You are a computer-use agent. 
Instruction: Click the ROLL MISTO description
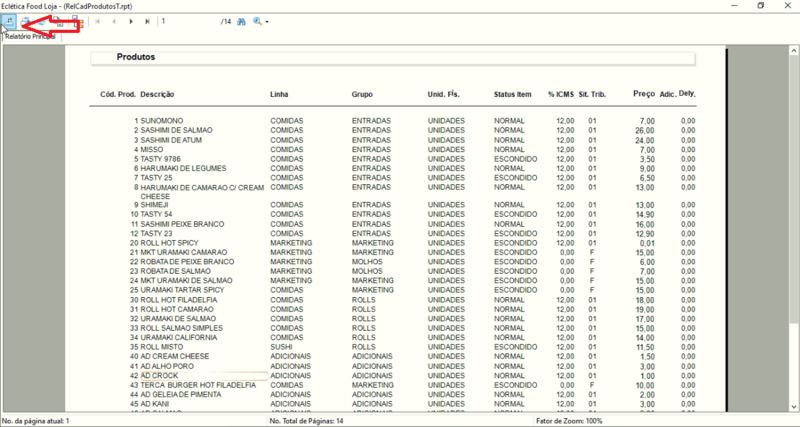(160, 346)
